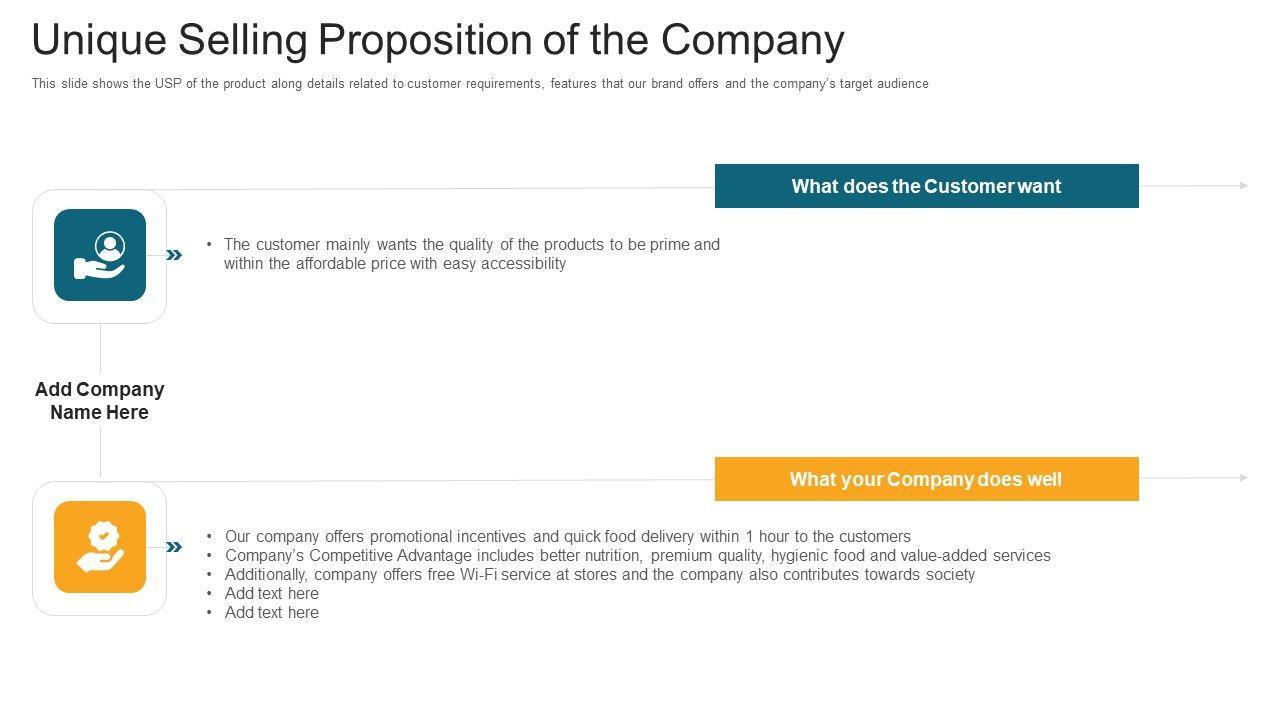Click arrowhead at end of bottom line
The height and width of the screenshot is (720, 1280).
pyautogui.click(x=1244, y=478)
